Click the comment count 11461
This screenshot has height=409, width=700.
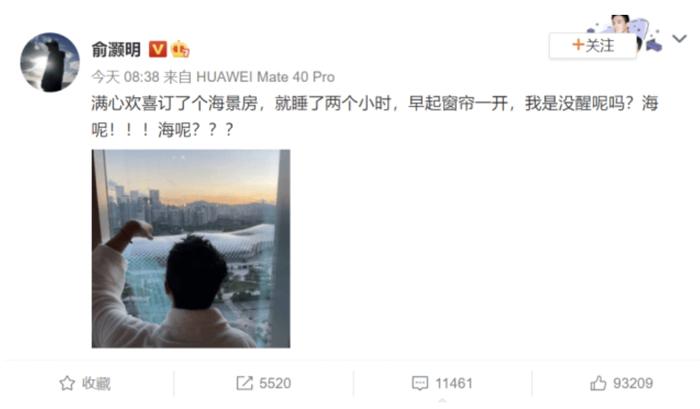(x=454, y=383)
